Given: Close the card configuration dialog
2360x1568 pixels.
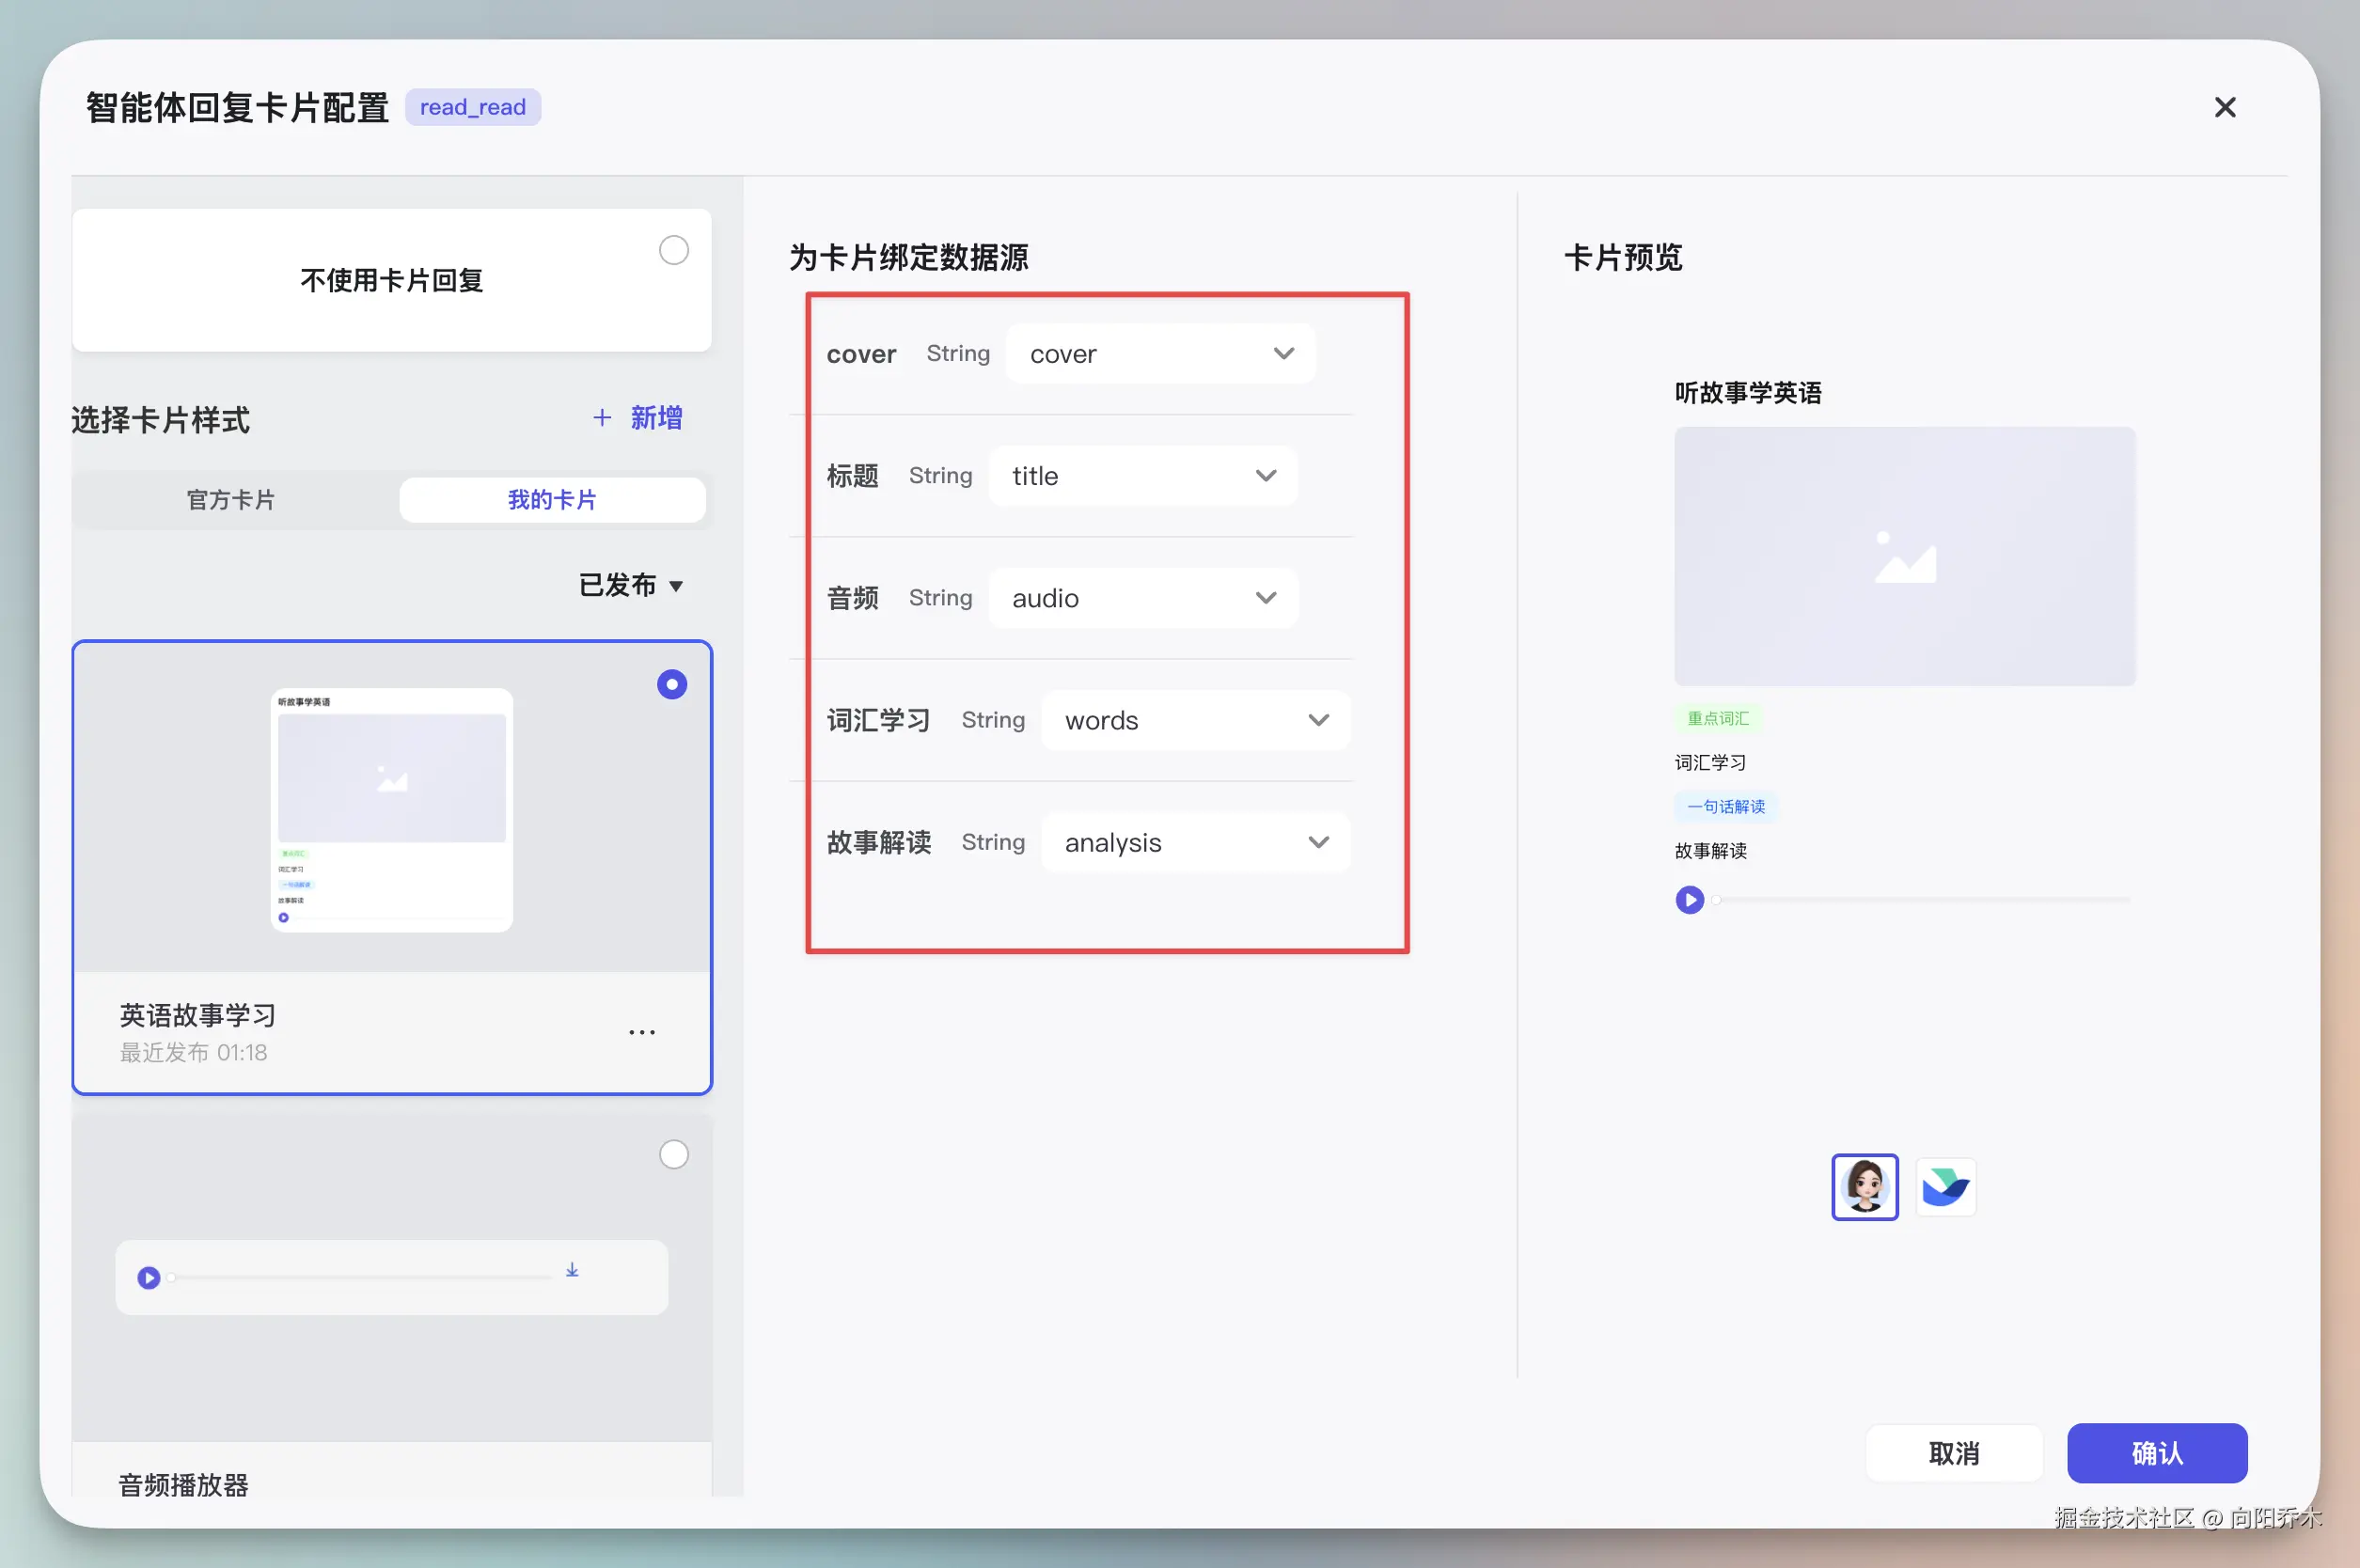Looking at the screenshot, I should [2224, 107].
